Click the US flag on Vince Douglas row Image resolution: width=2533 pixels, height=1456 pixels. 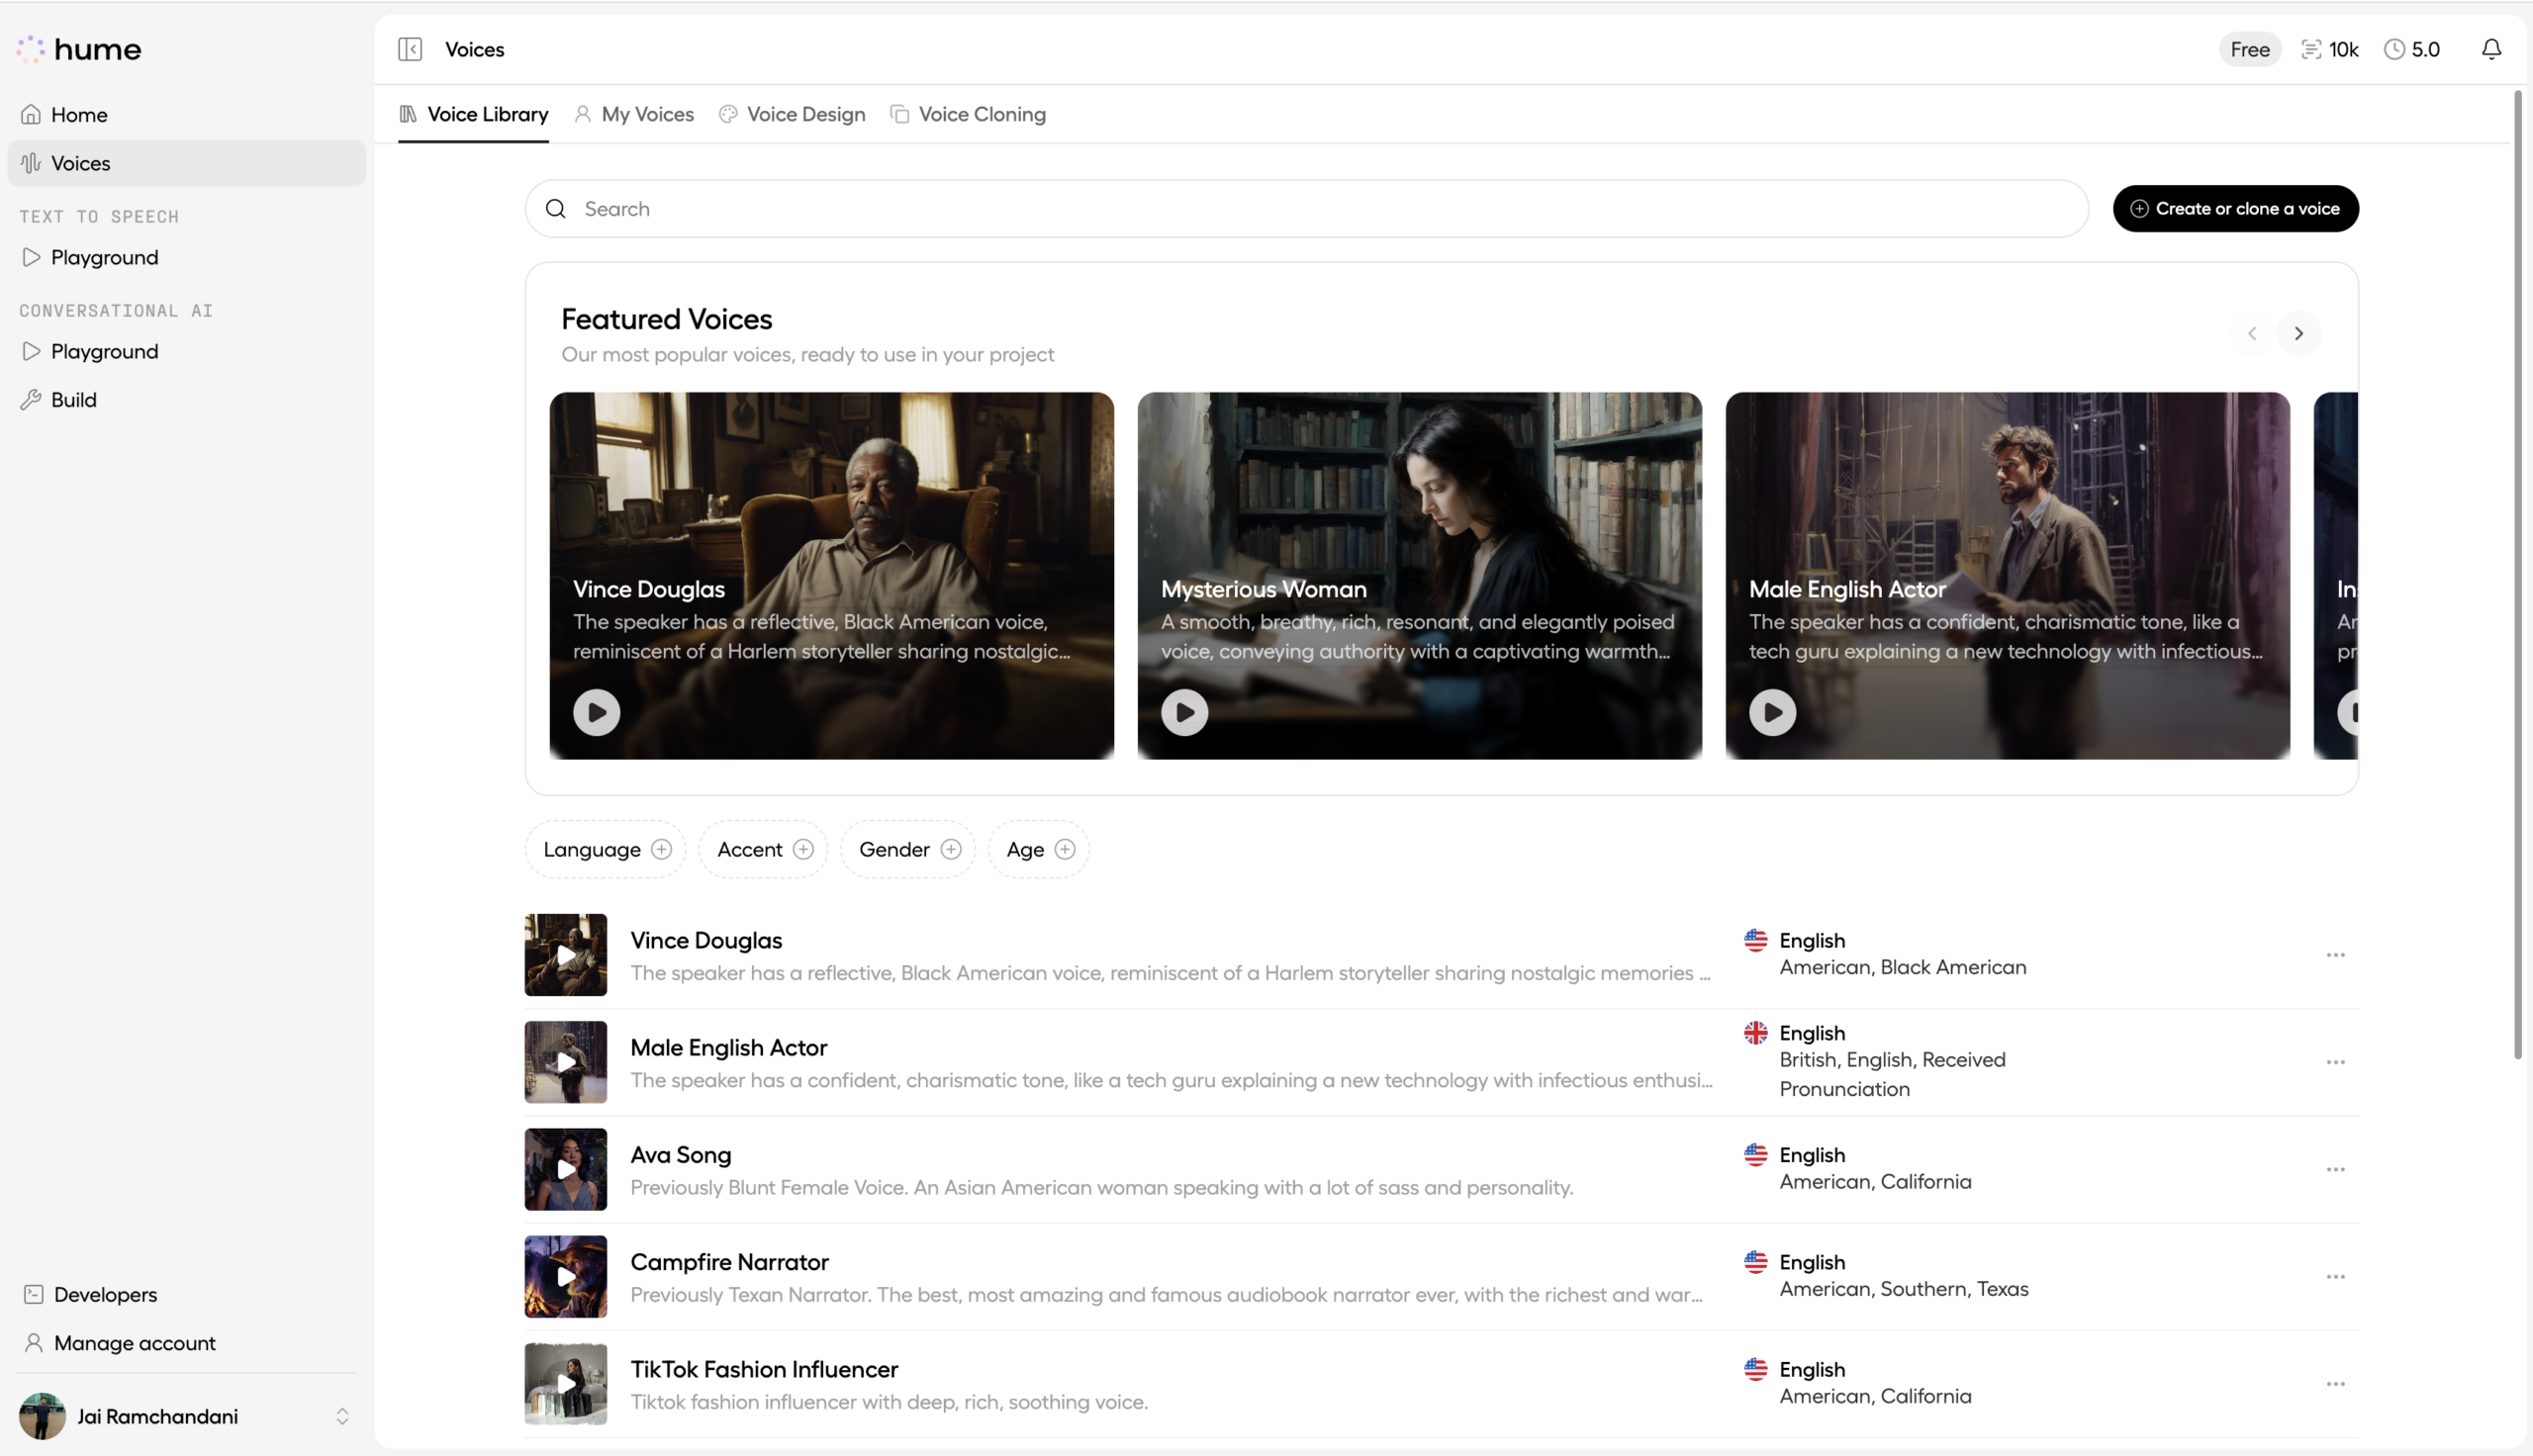tap(1755, 940)
